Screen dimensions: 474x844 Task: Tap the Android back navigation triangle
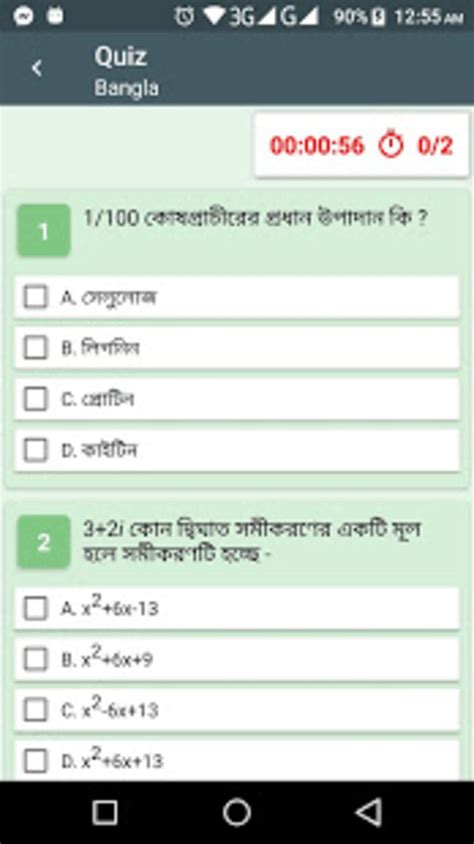click(x=369, y=812)
